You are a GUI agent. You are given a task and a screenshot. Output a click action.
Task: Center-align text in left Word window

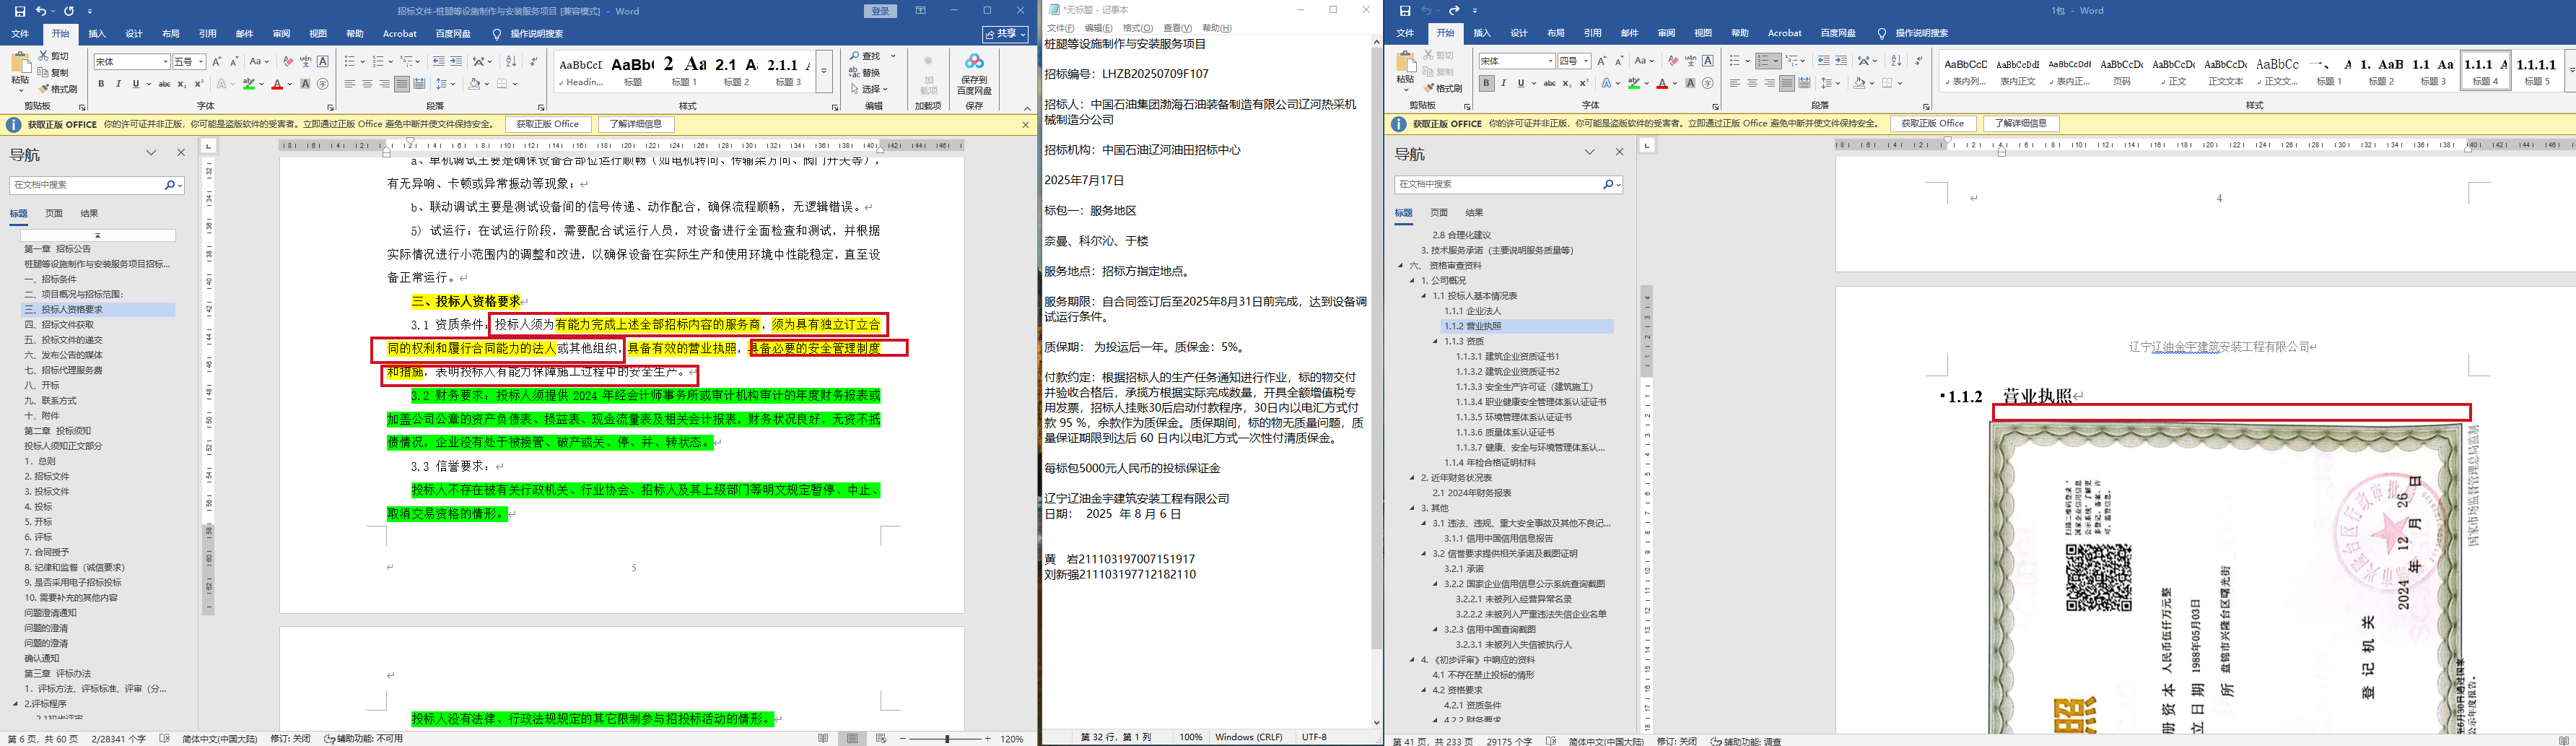[x=367, y=84]
